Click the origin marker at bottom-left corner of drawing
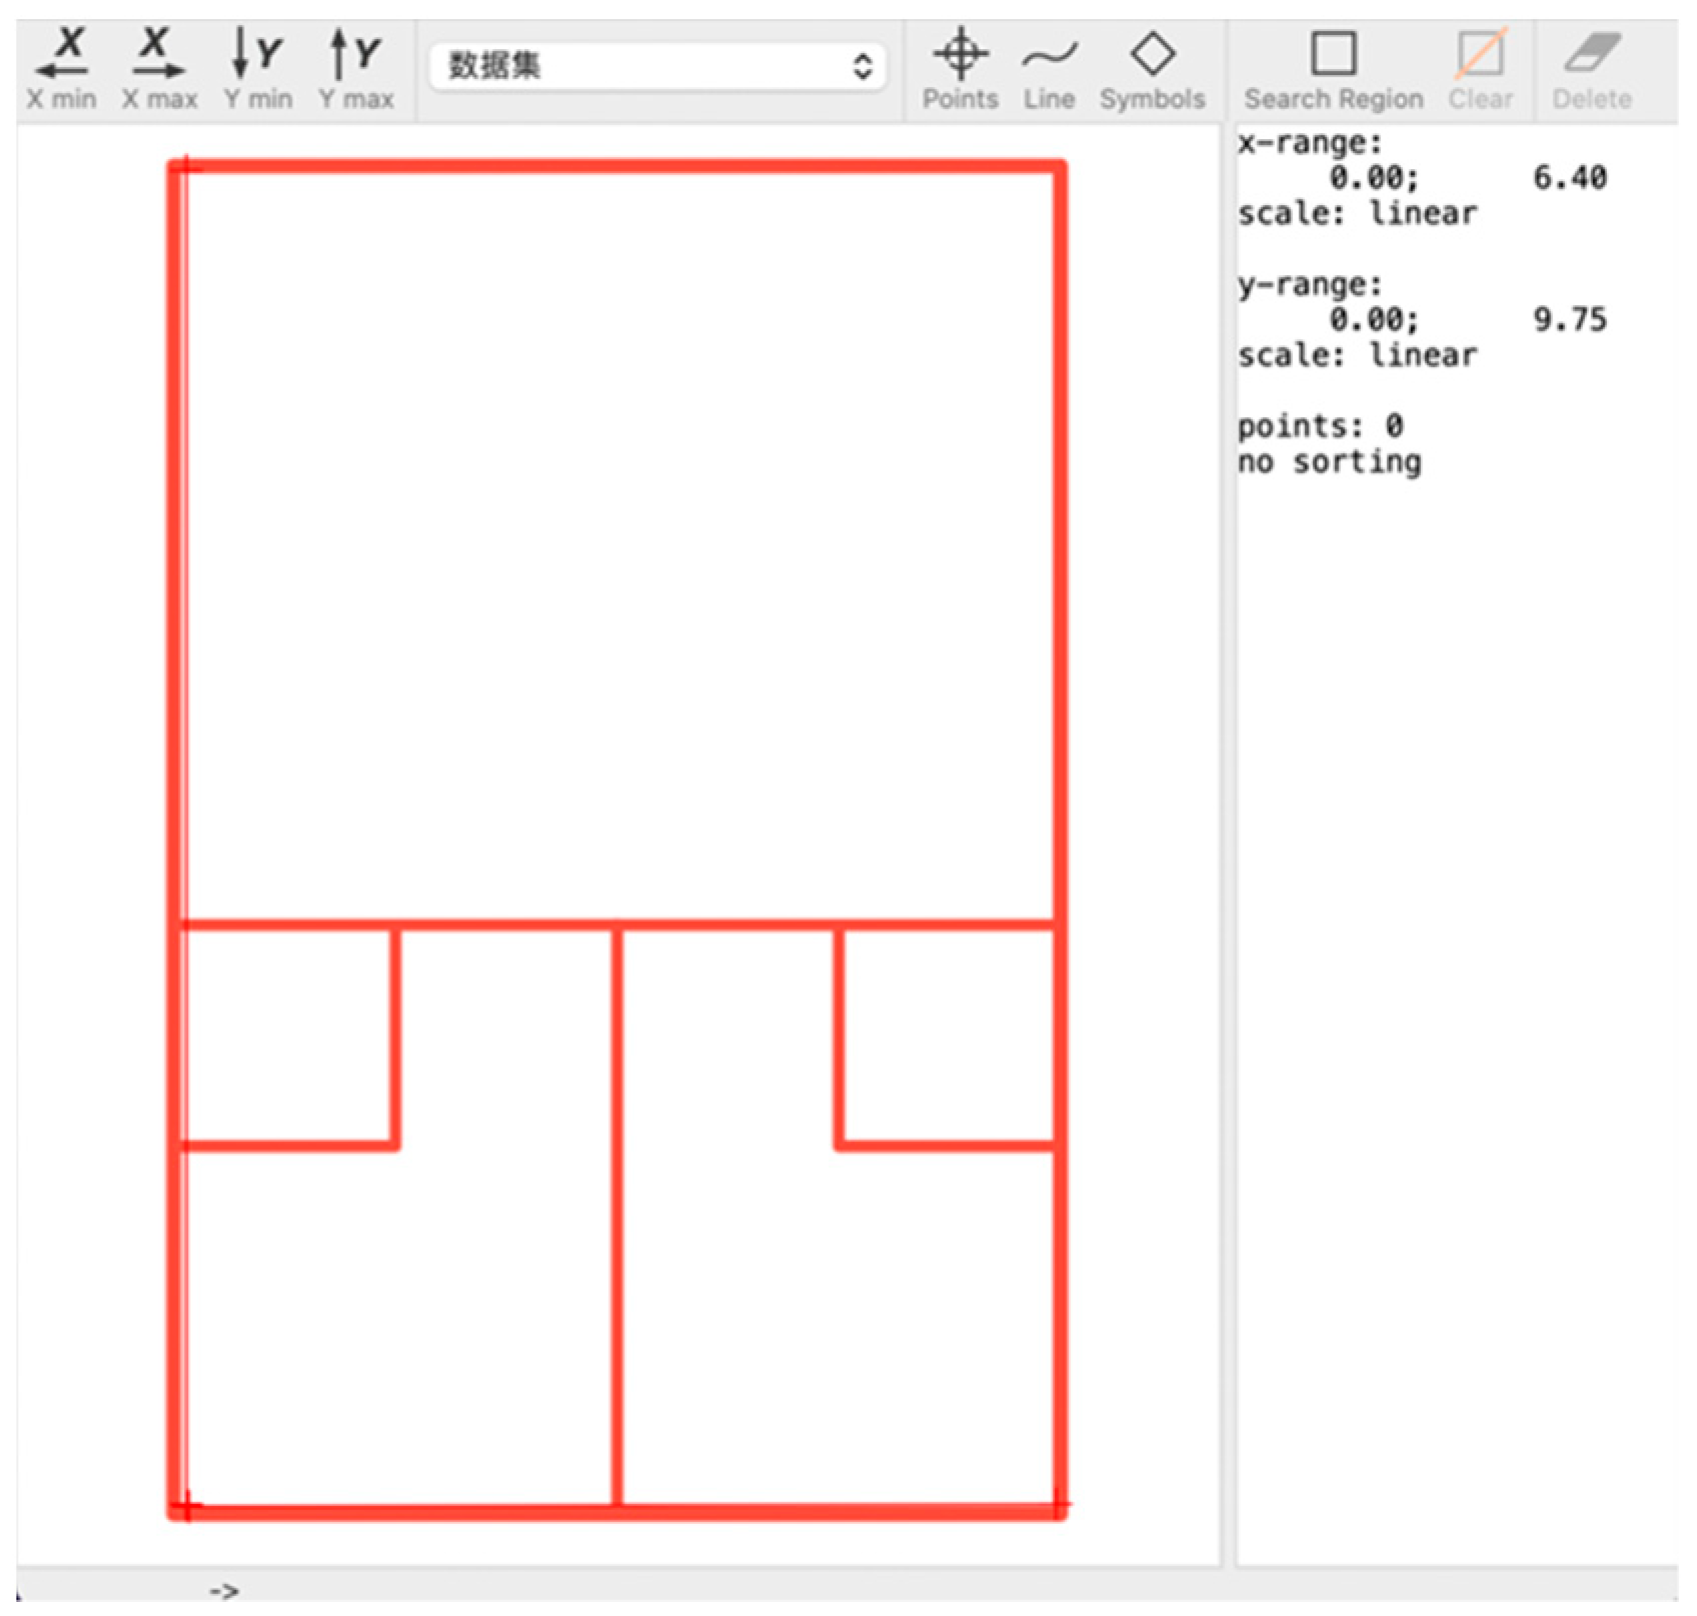 (x=186, y=1505)
